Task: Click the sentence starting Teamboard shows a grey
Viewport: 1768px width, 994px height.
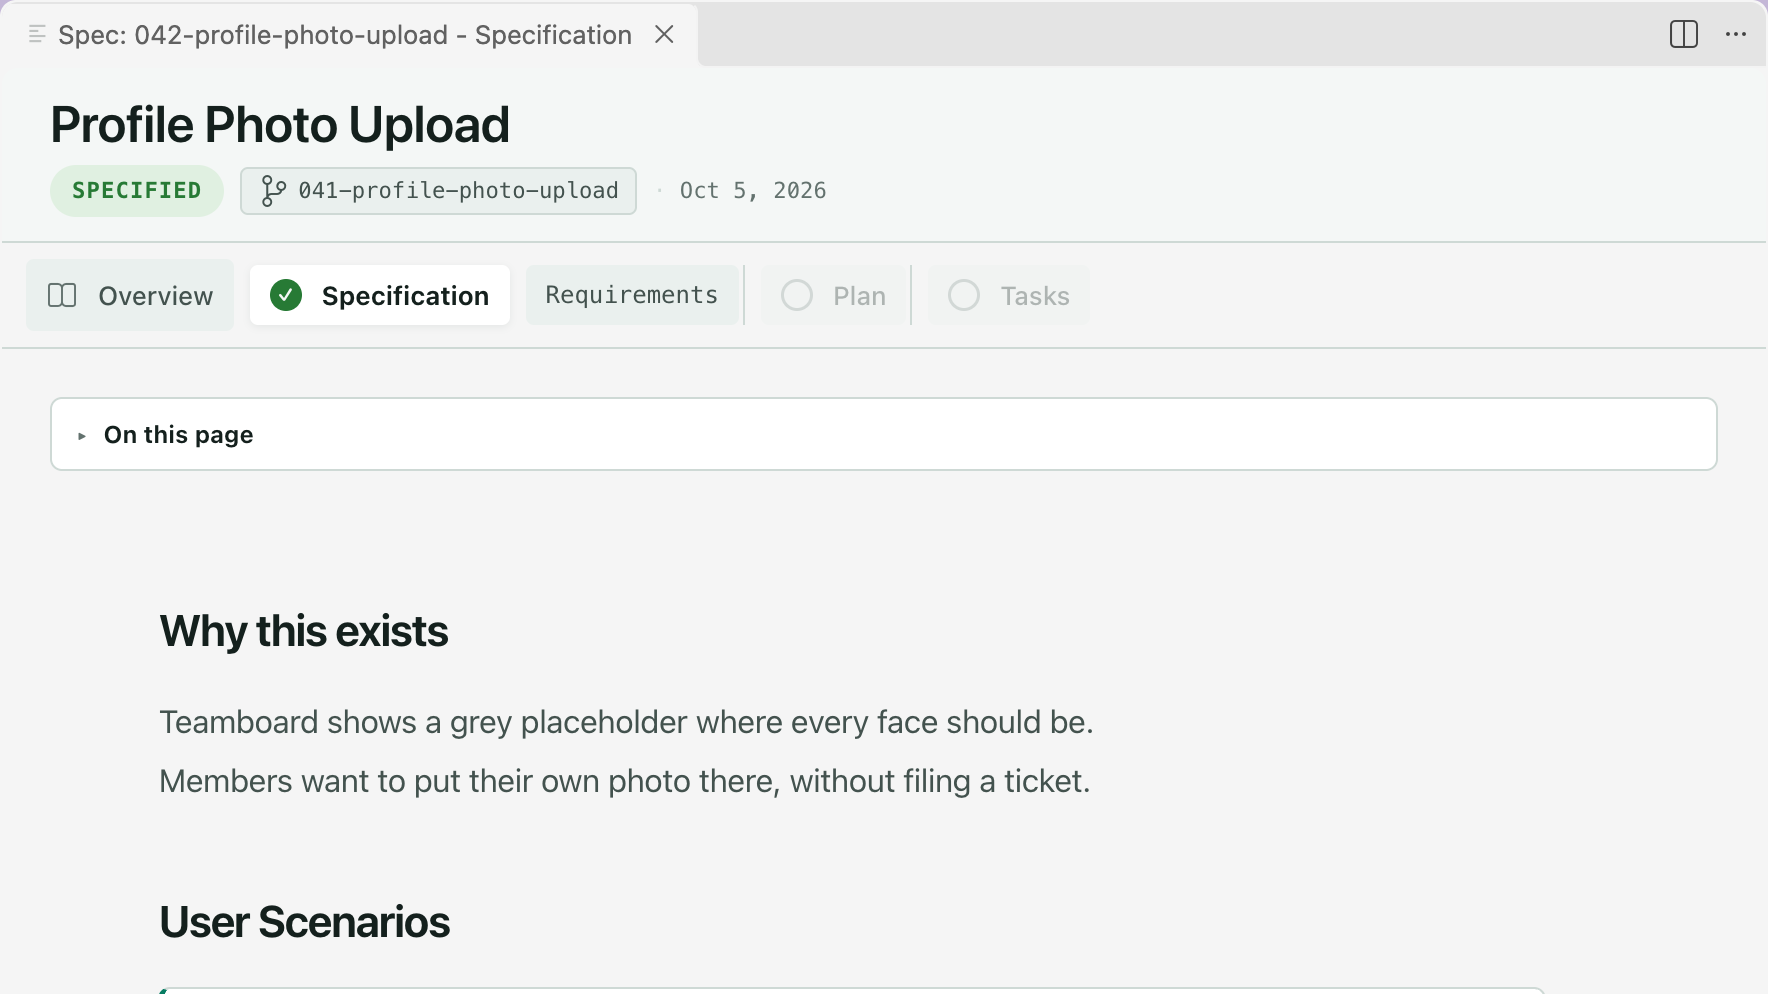Action: click(626, 722)
